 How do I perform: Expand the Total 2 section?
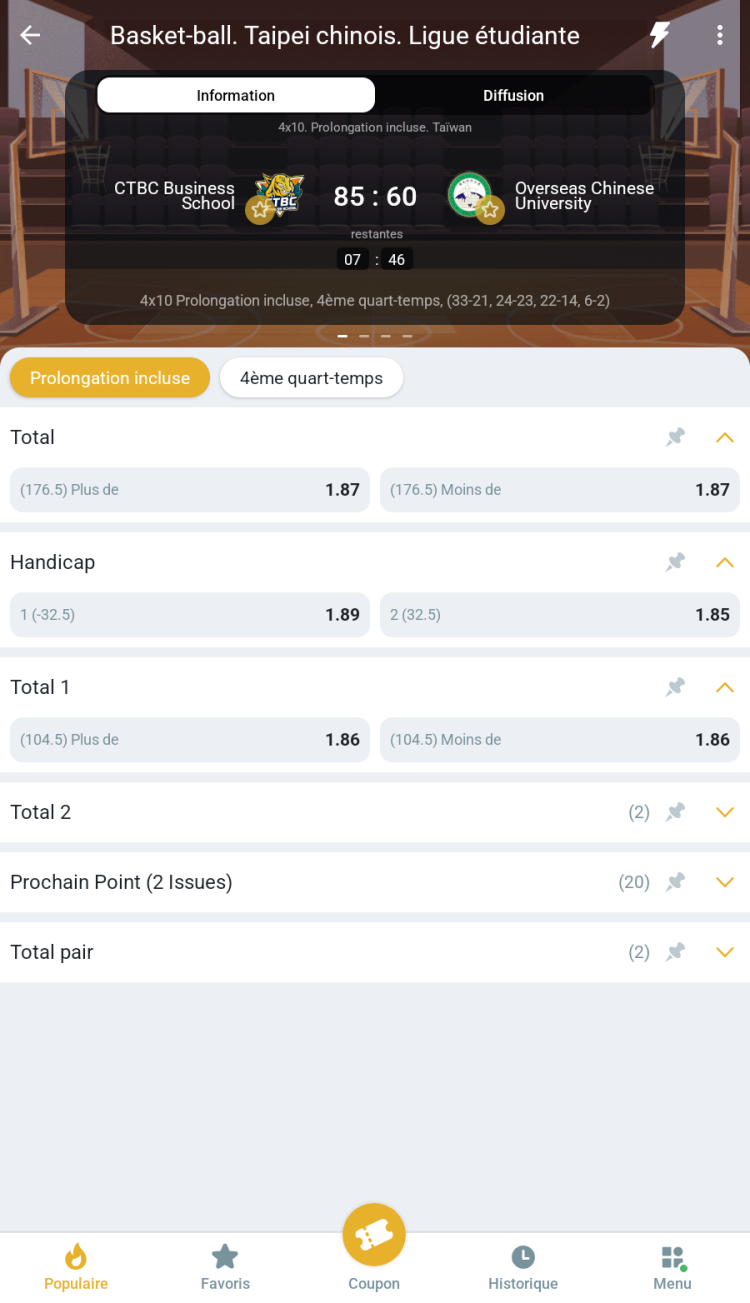click(x=725, y=812)
